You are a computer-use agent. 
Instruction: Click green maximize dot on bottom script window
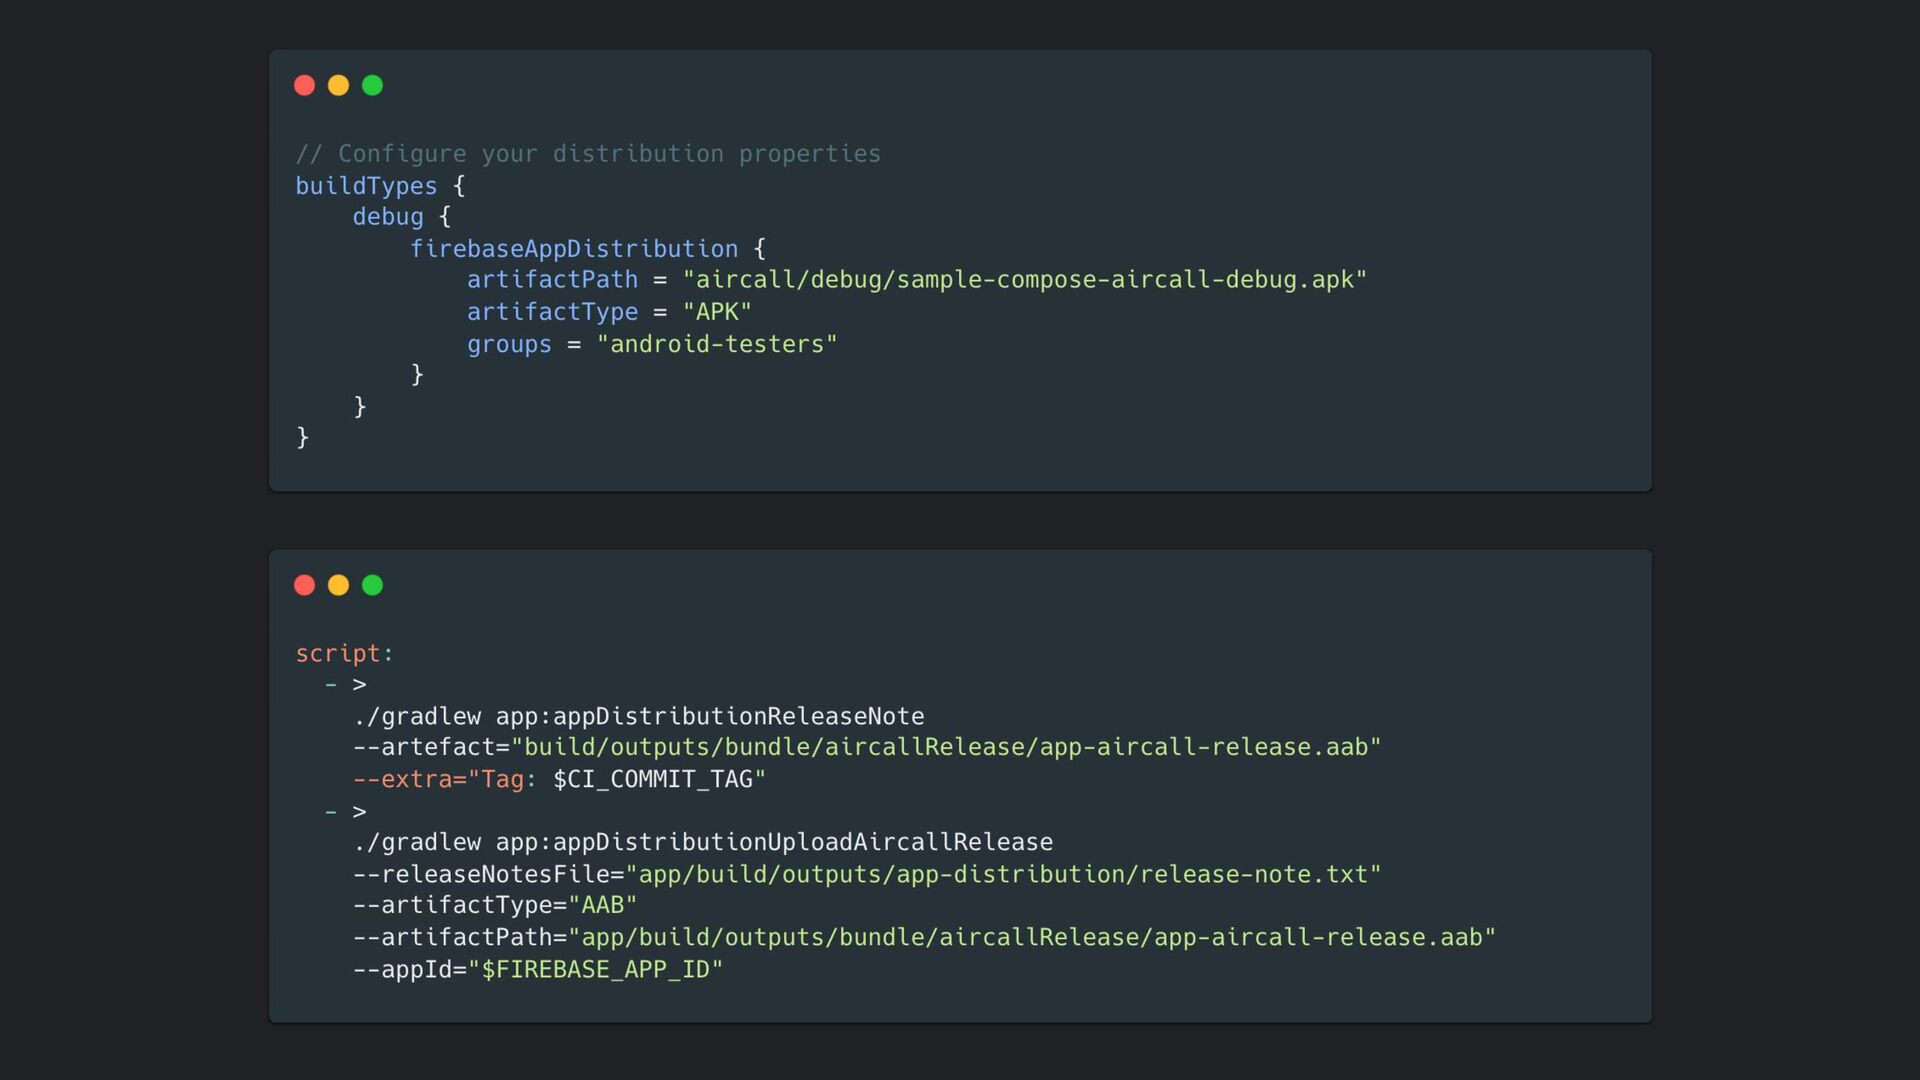tap(372, 585)
